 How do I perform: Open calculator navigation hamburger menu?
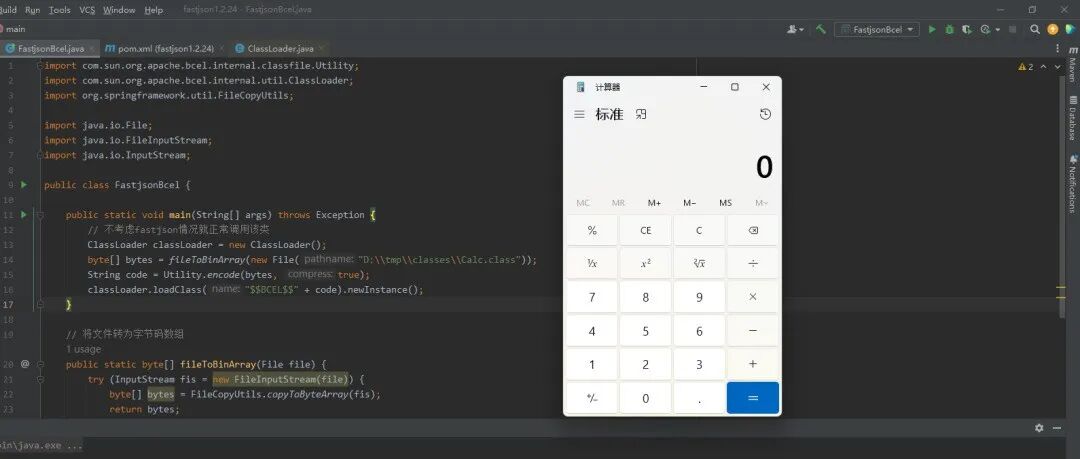click(579, 114)
